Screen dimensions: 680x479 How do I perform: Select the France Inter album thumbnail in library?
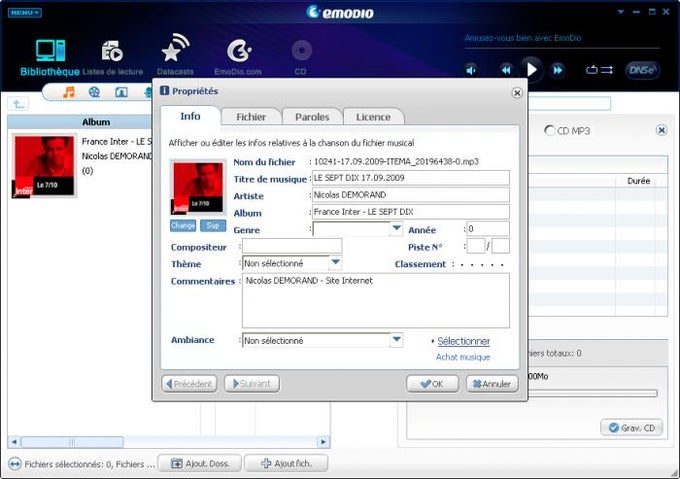(44, 166)
